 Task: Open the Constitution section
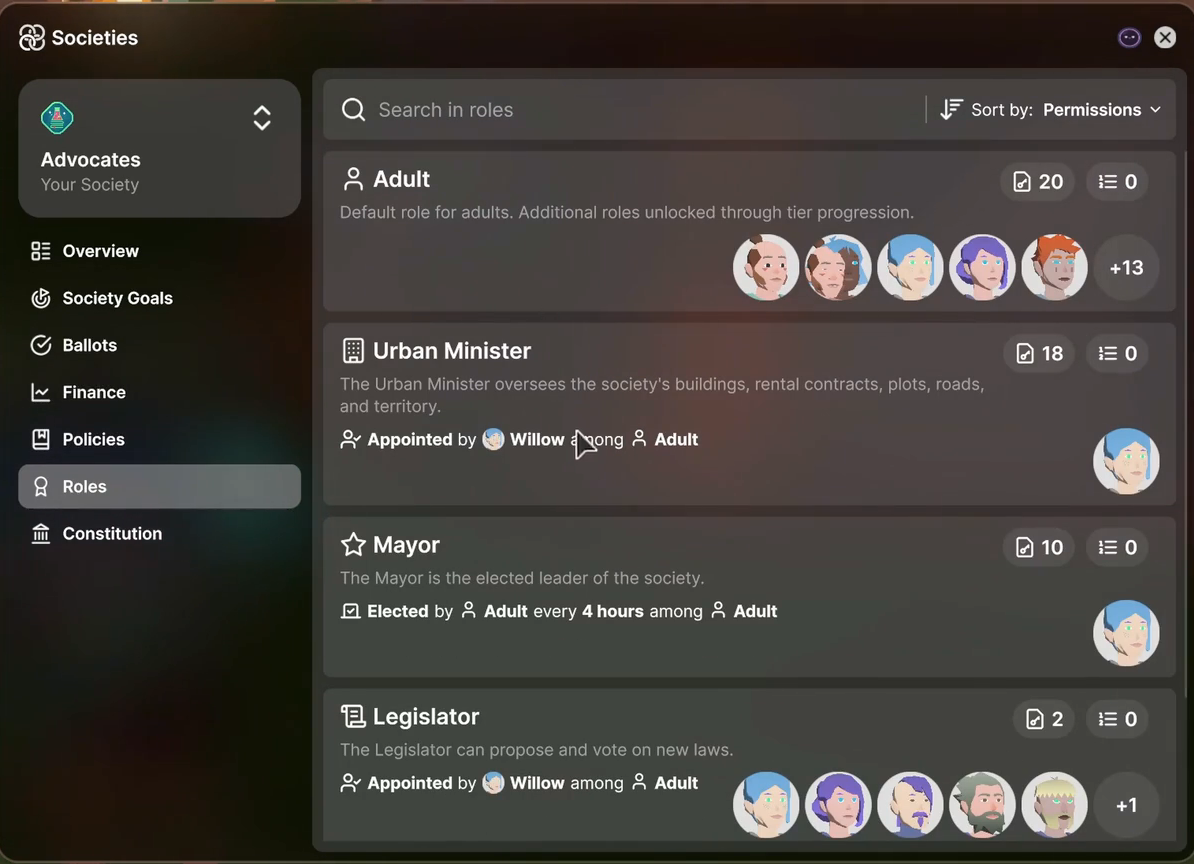(159, 534)
